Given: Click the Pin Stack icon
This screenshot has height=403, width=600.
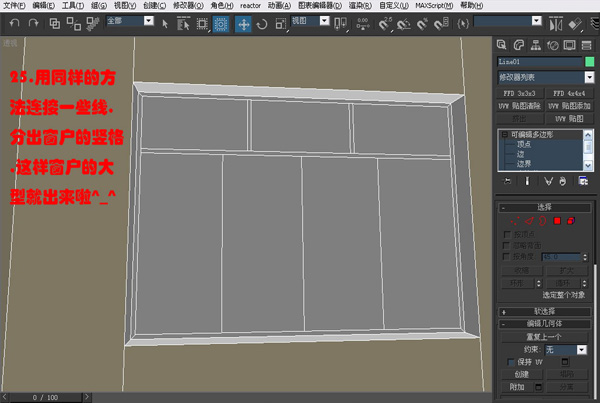Looking at the screenshot, I should tap(507, 181).
